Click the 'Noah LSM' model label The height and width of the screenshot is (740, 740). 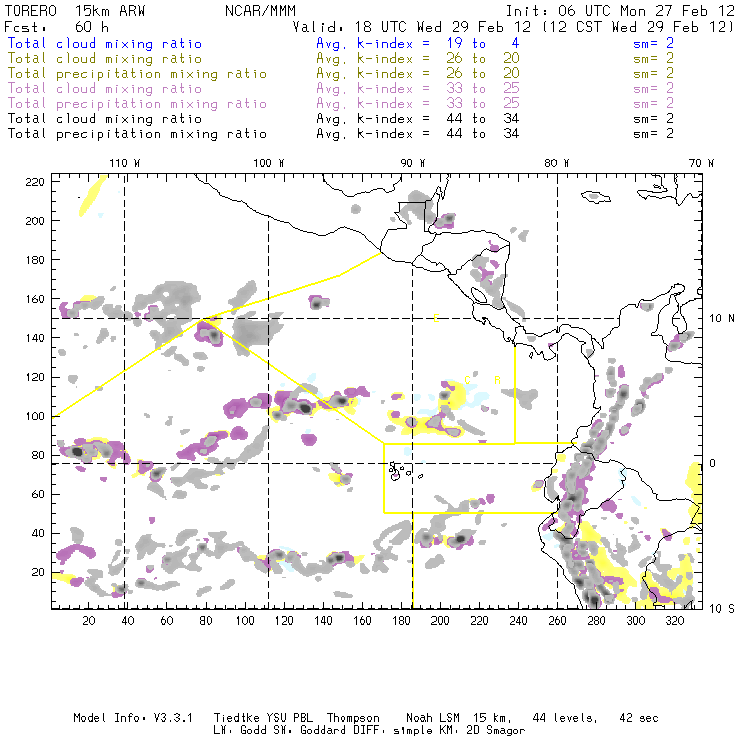433,718
